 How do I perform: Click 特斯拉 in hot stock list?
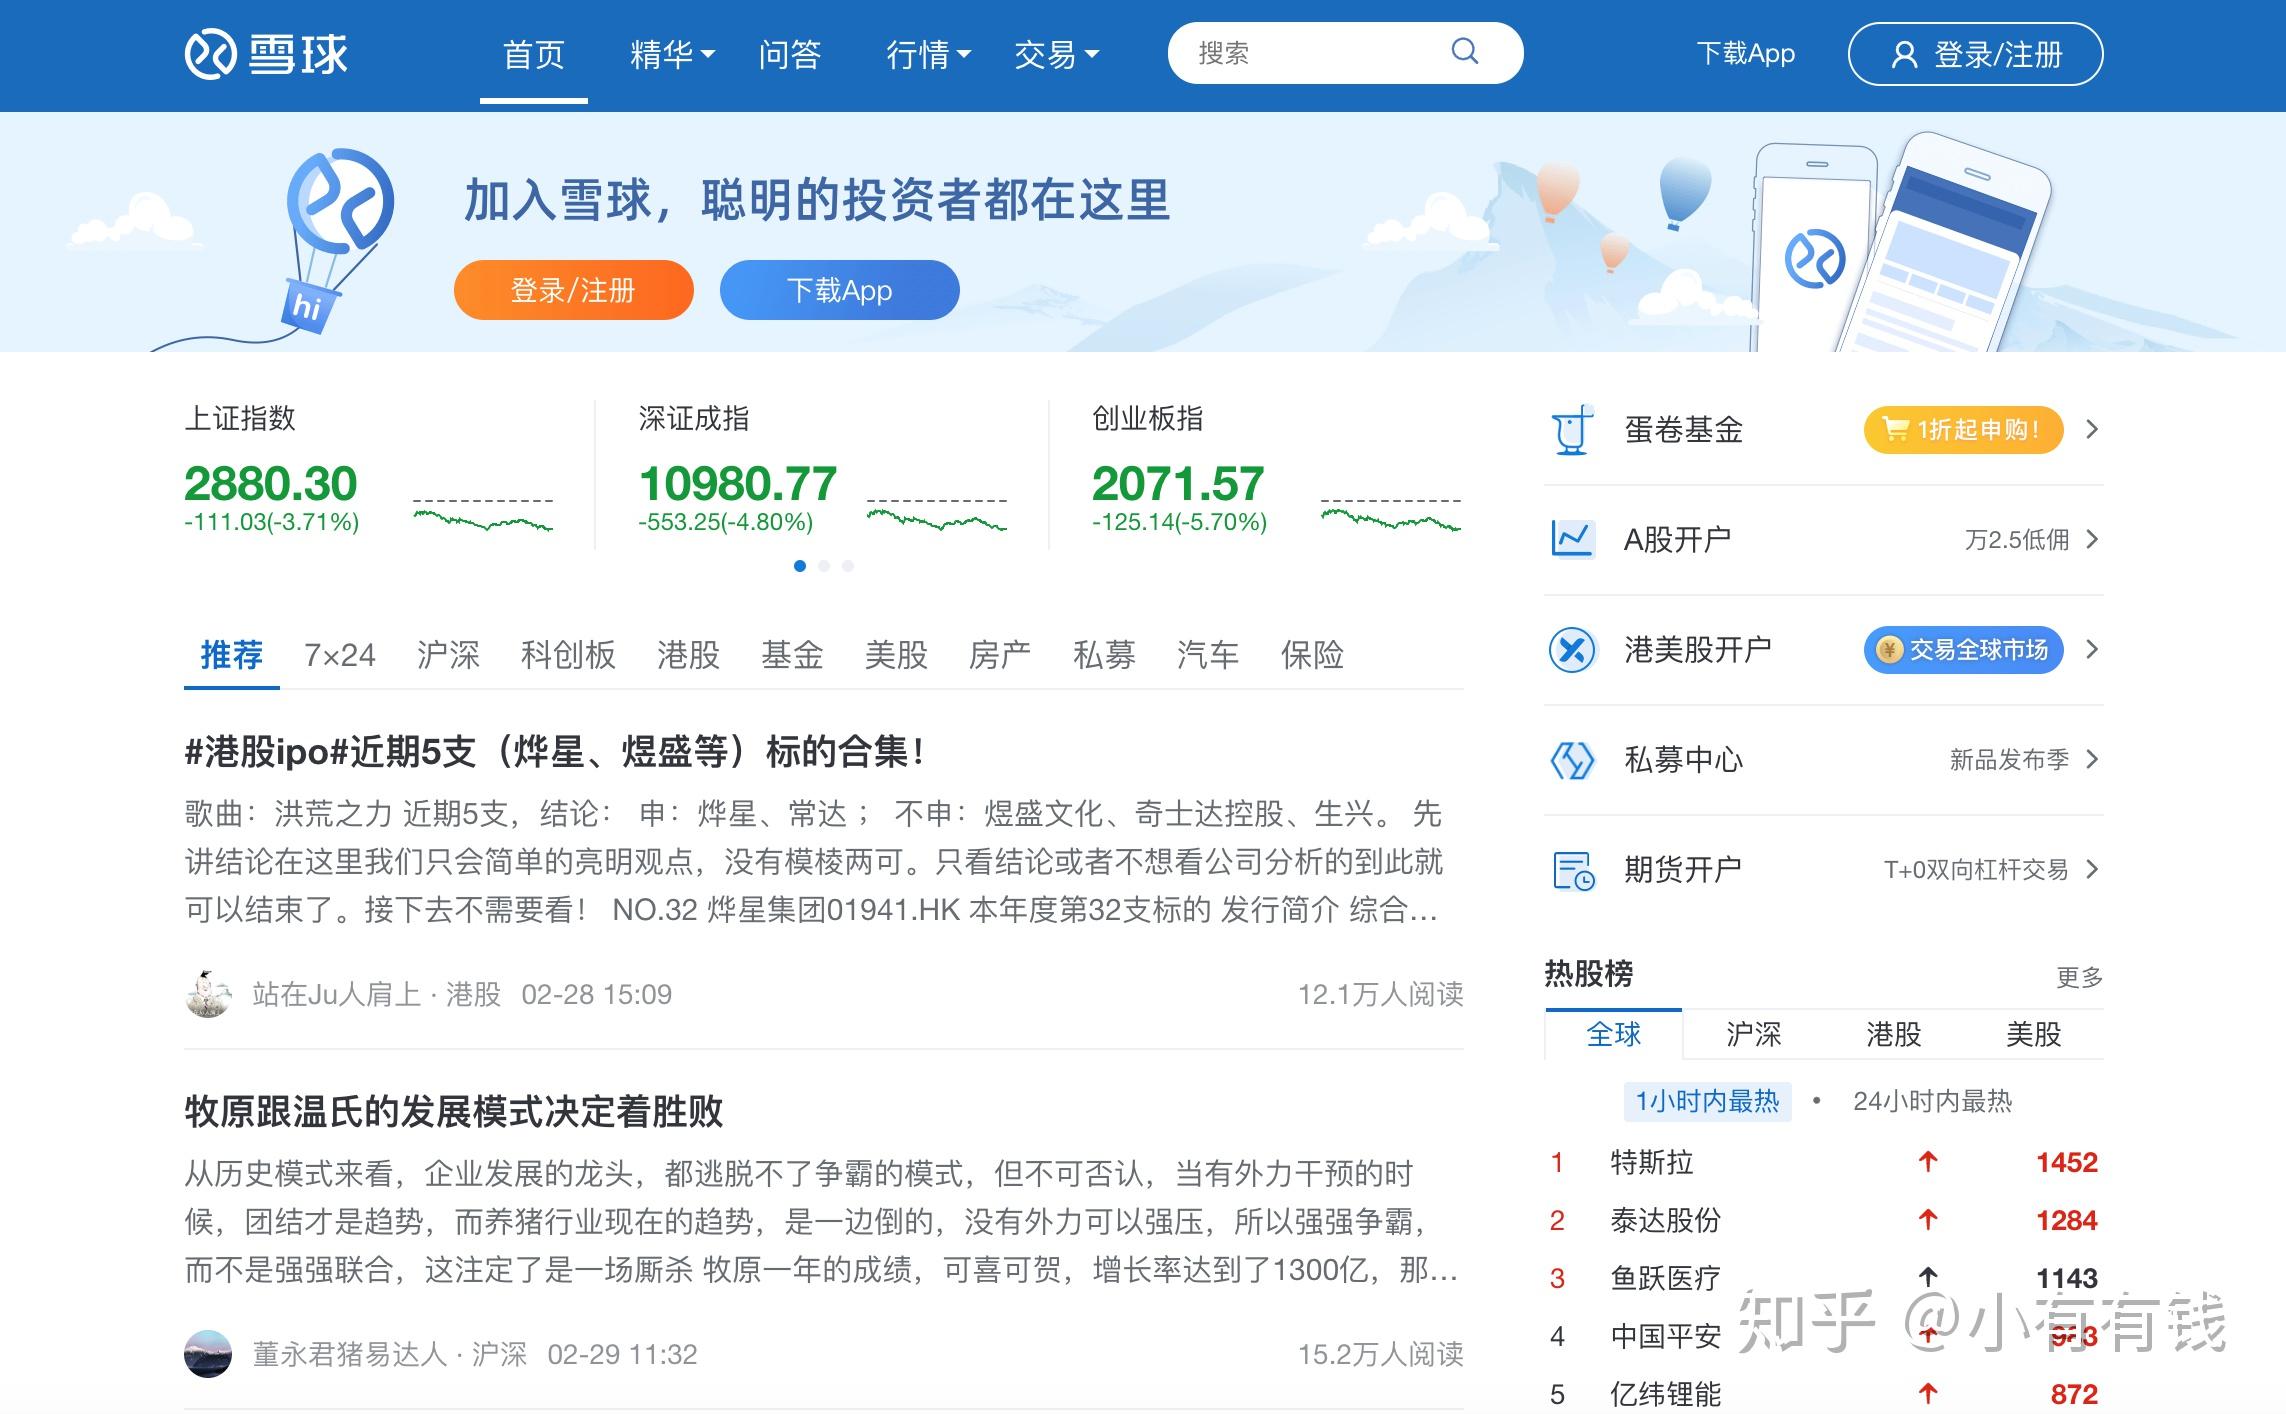[1652, 1162]
